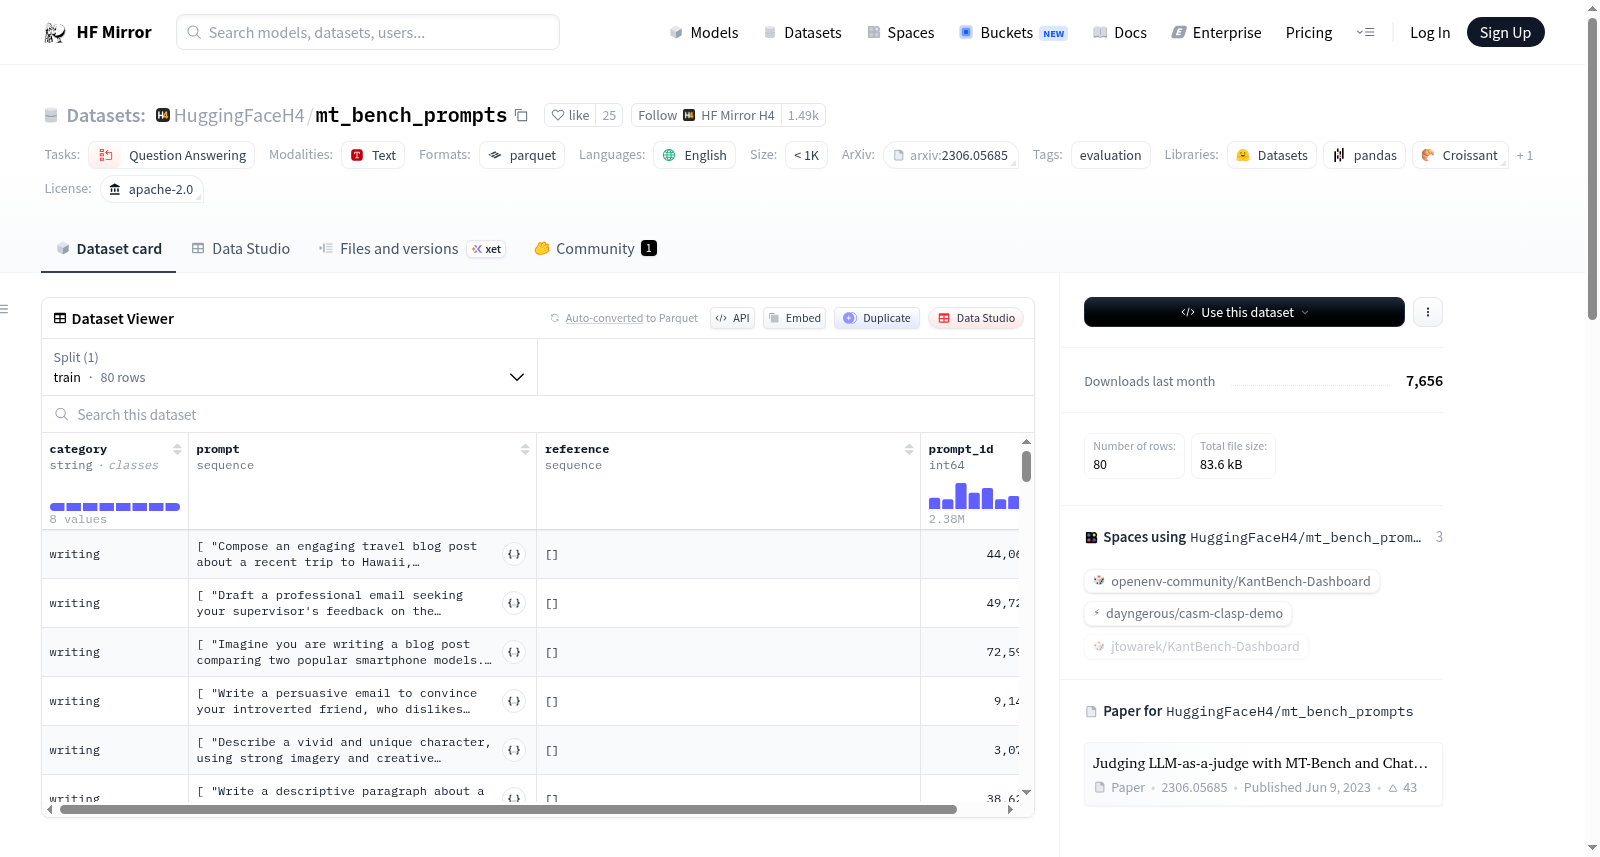Expand the 'Compose an engaging travel blog' prompt cell
The height and width of the screenshot is (857, 1600).
click(x=514, y=554)
